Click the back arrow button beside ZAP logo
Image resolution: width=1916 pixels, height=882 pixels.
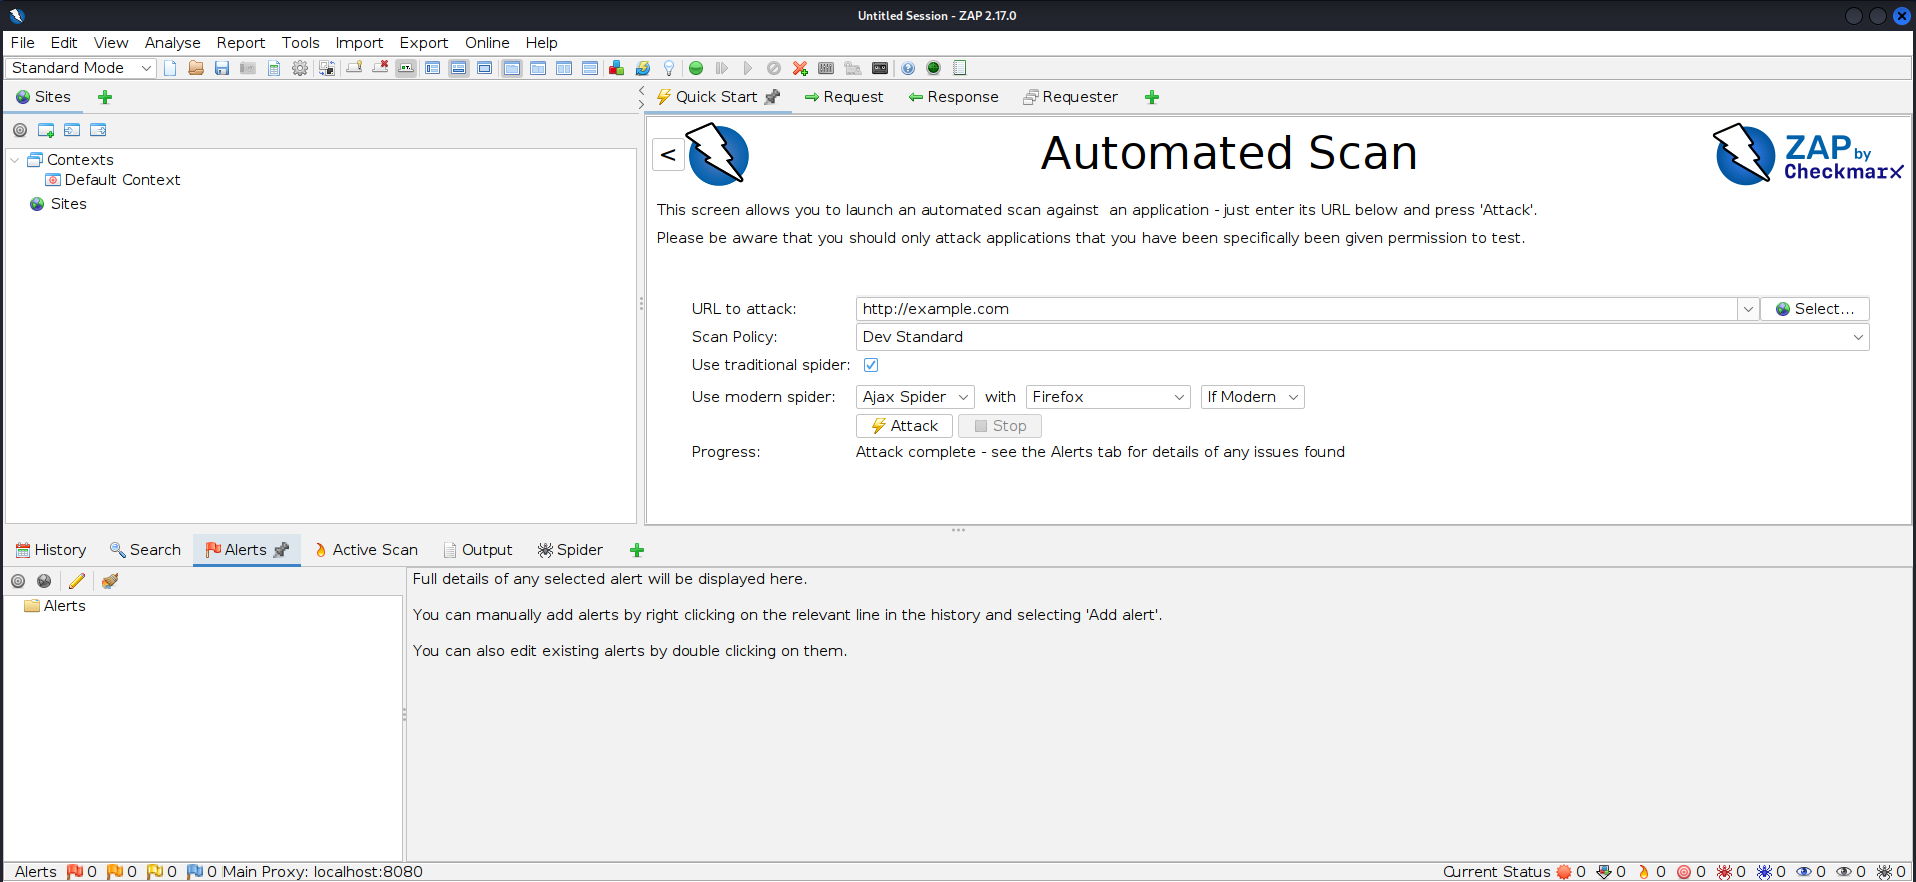[668, 155]
